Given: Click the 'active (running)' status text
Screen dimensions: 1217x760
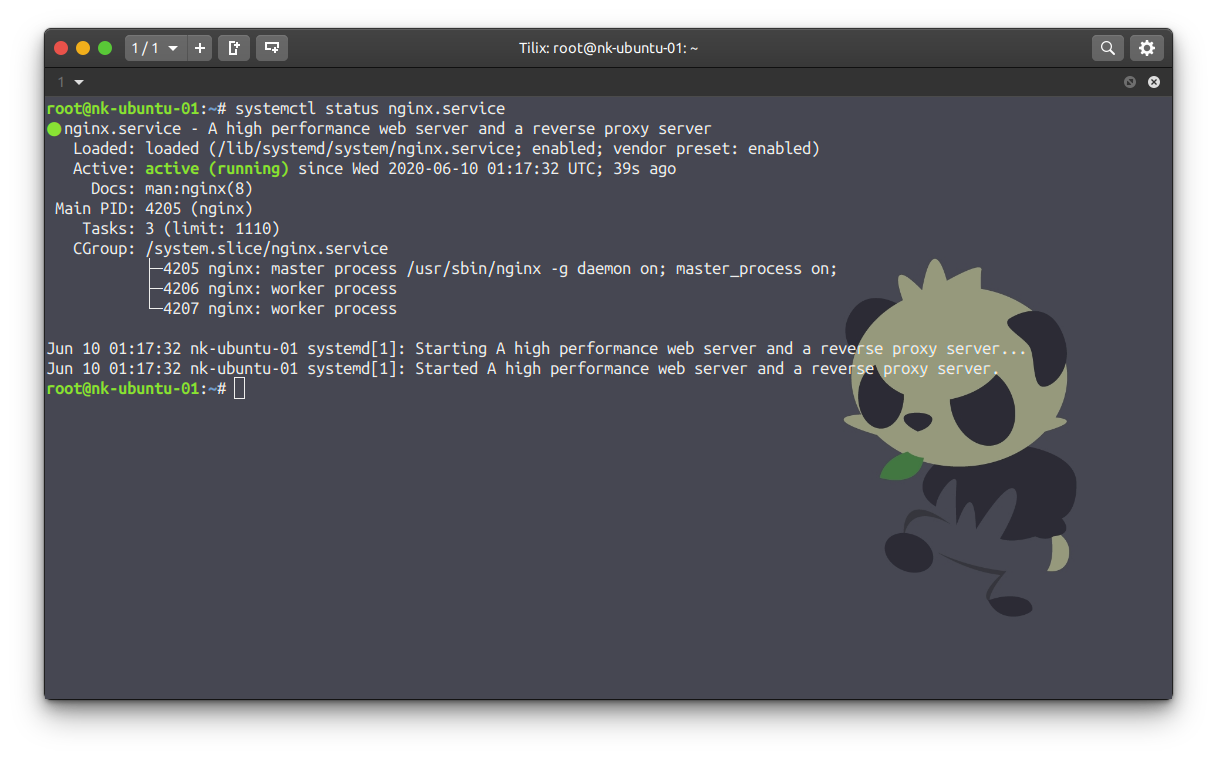Looking at the screenshot, I should coord(217,169).
